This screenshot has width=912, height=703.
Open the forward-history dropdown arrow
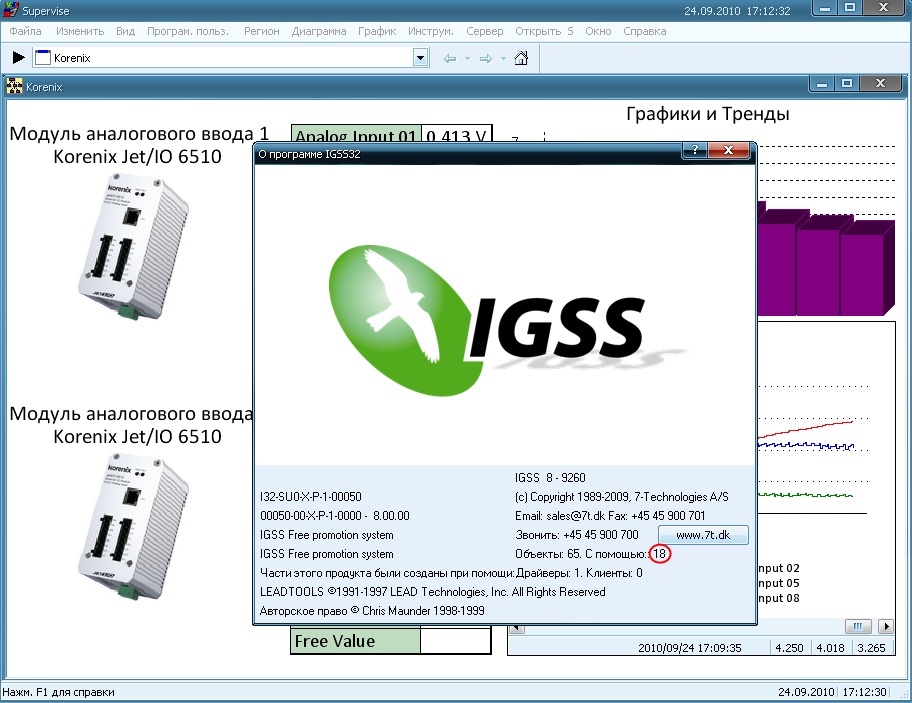pos(503,59)
